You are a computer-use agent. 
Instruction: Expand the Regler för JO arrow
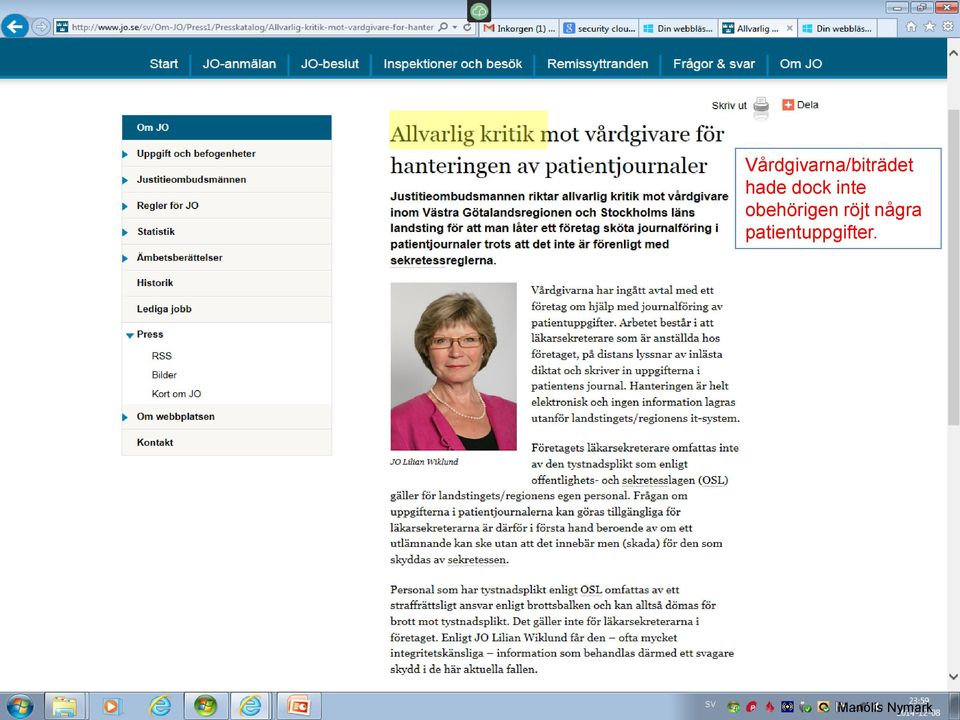click(x=126, y=206)
